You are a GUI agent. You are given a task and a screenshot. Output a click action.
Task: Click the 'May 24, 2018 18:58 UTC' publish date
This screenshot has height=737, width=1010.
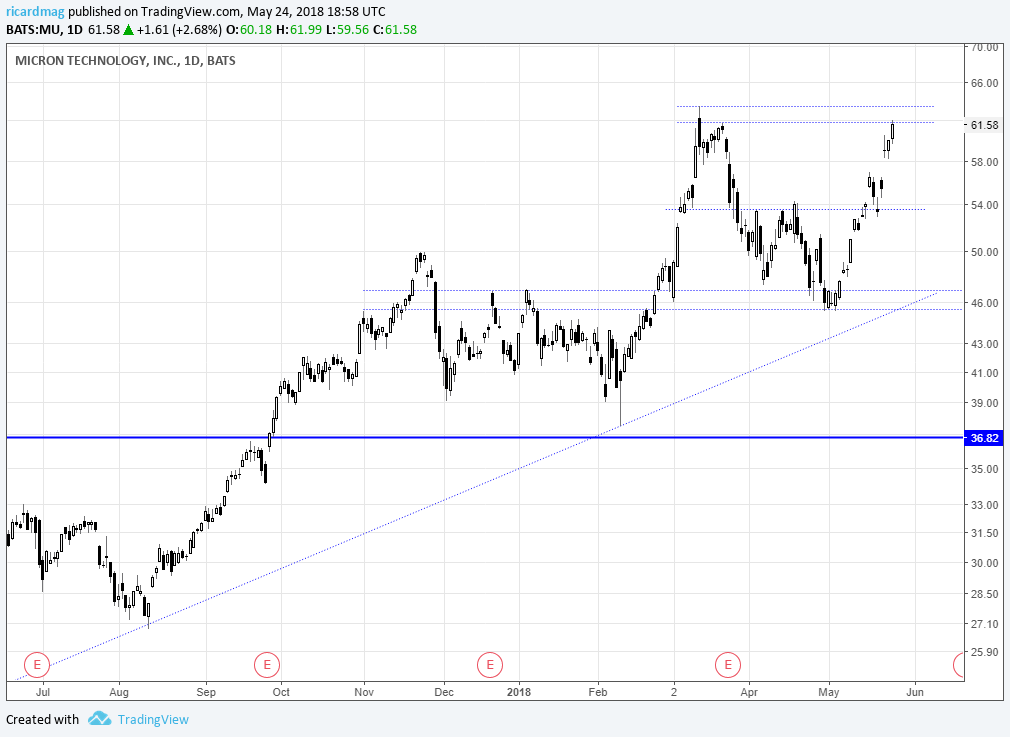pyautogui.click(x=316, y=12)
